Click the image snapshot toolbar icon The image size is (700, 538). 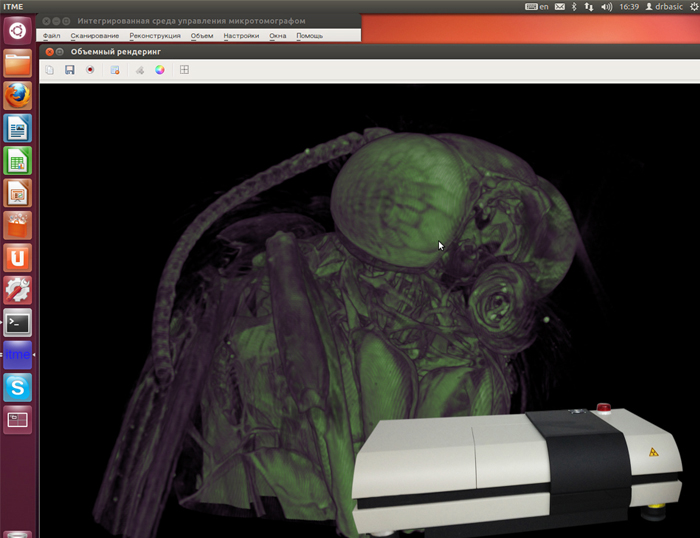point(115,70)
